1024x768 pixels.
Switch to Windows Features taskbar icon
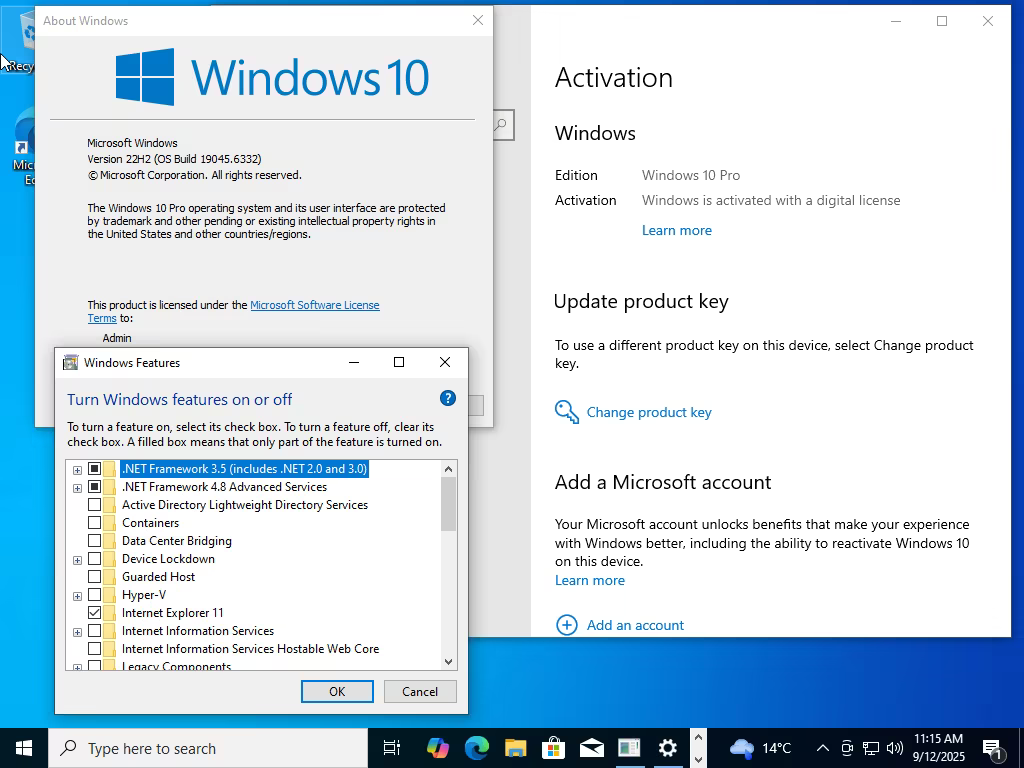(630, 748)
